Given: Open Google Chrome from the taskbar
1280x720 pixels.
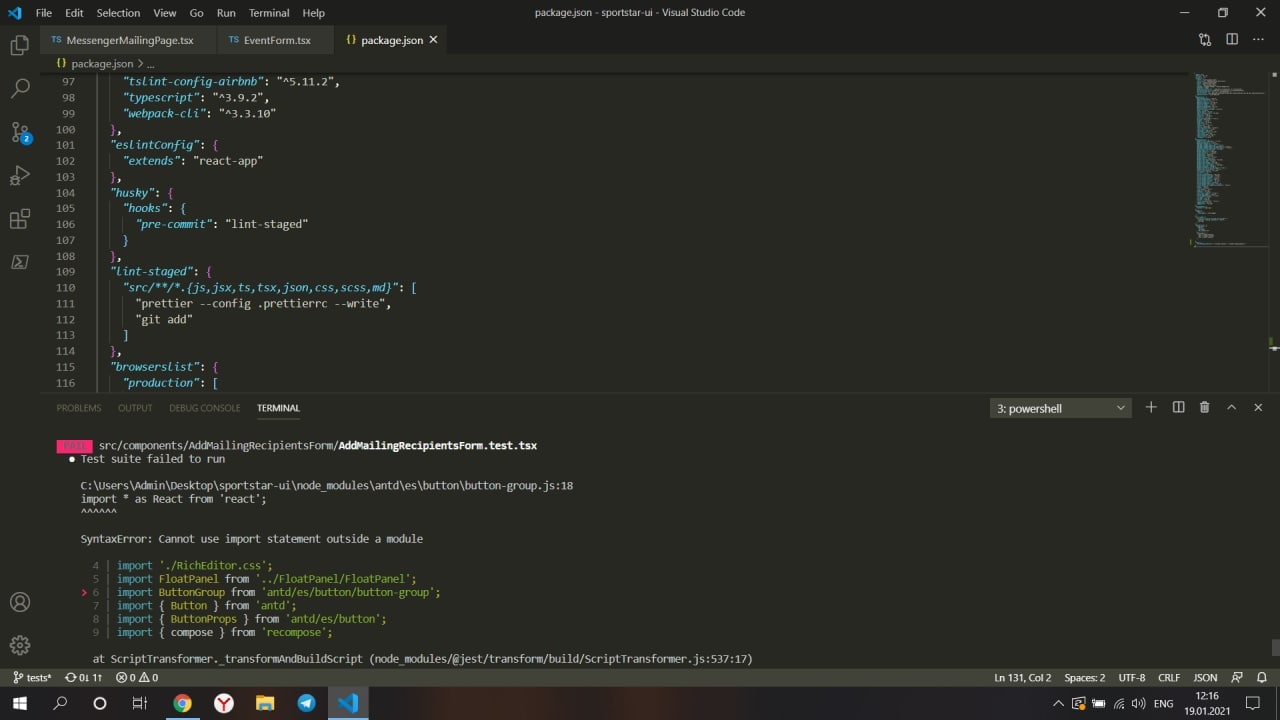Looking at the screenshot, I should (182, 703).
